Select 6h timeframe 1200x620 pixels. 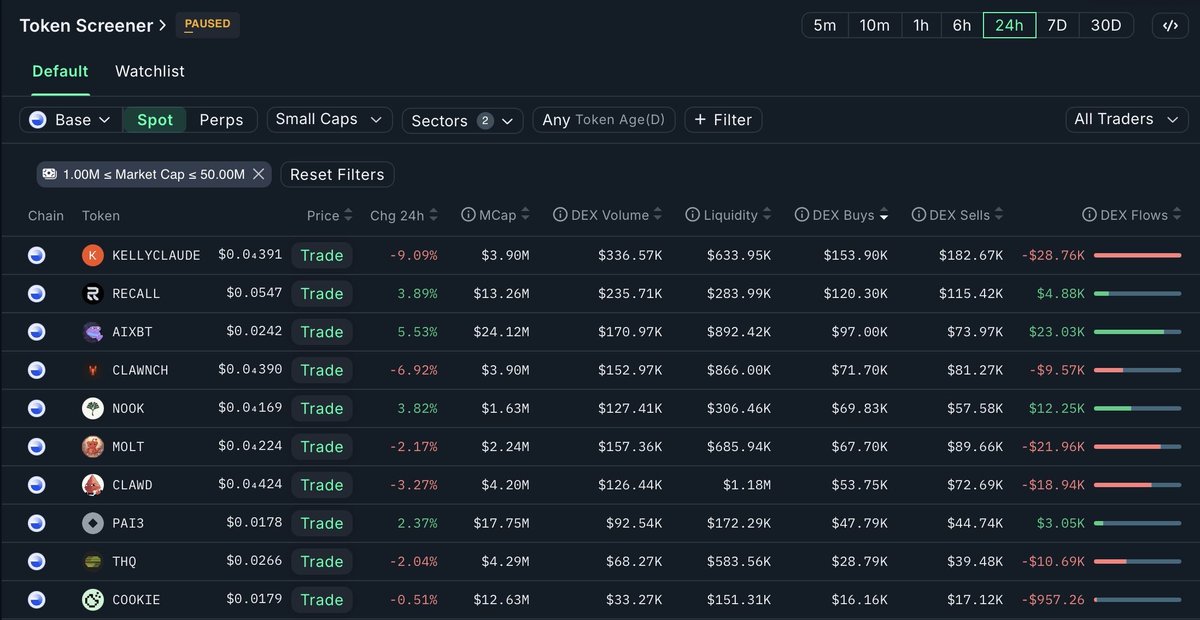click(x=962, y=25)
